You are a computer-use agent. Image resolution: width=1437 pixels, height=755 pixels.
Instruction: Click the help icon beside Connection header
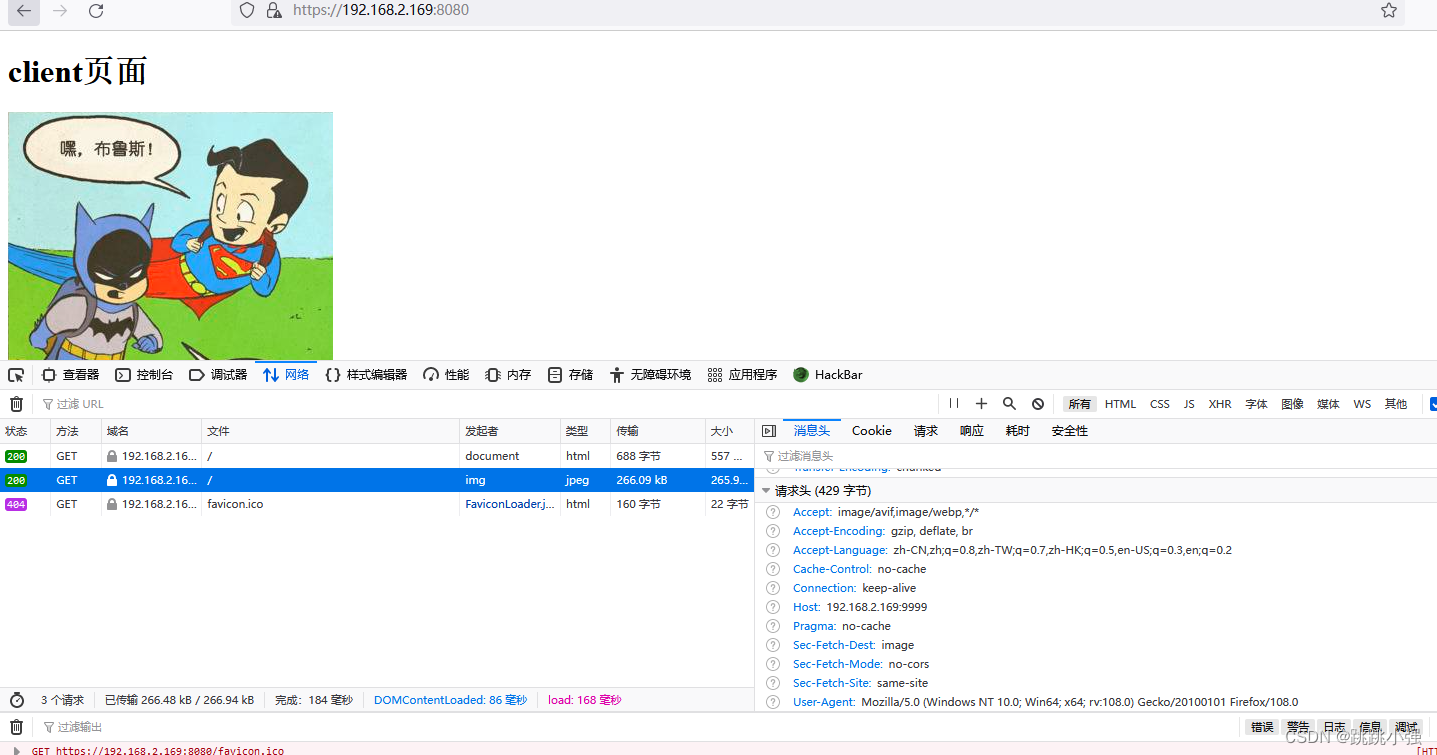coord(772,588)
